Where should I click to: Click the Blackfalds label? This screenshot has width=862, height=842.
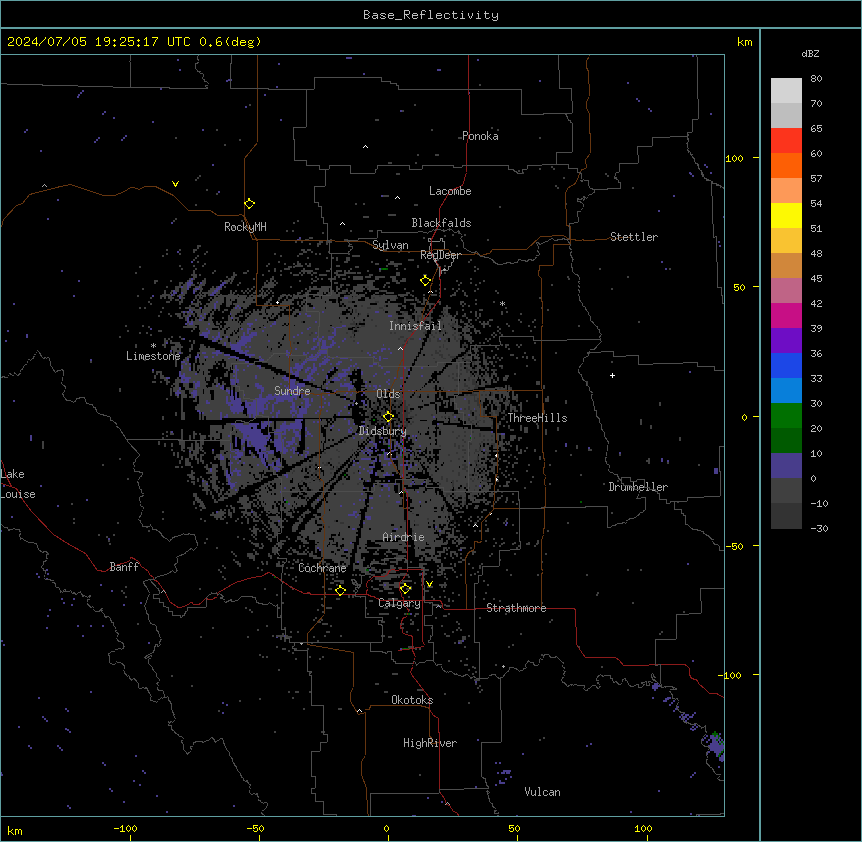click(441, 223)
